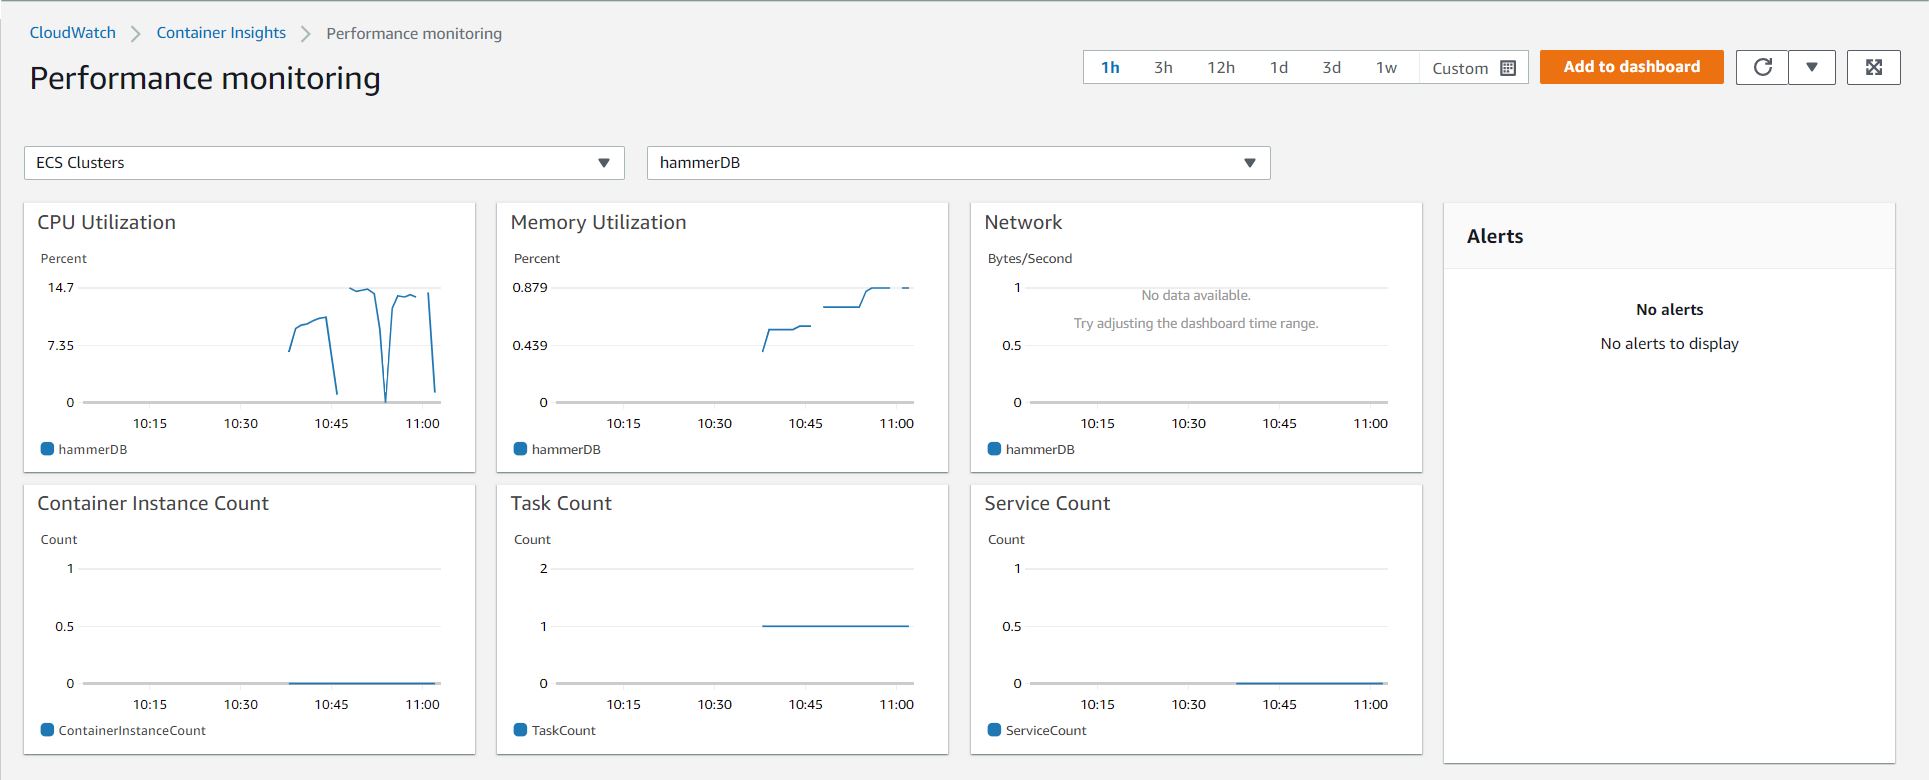Screen dimensions: 1929x780
Task: Toggle hammerDB legend swatch in Memory Utilization
Action: pyautogui.click(x=520, y=449)
